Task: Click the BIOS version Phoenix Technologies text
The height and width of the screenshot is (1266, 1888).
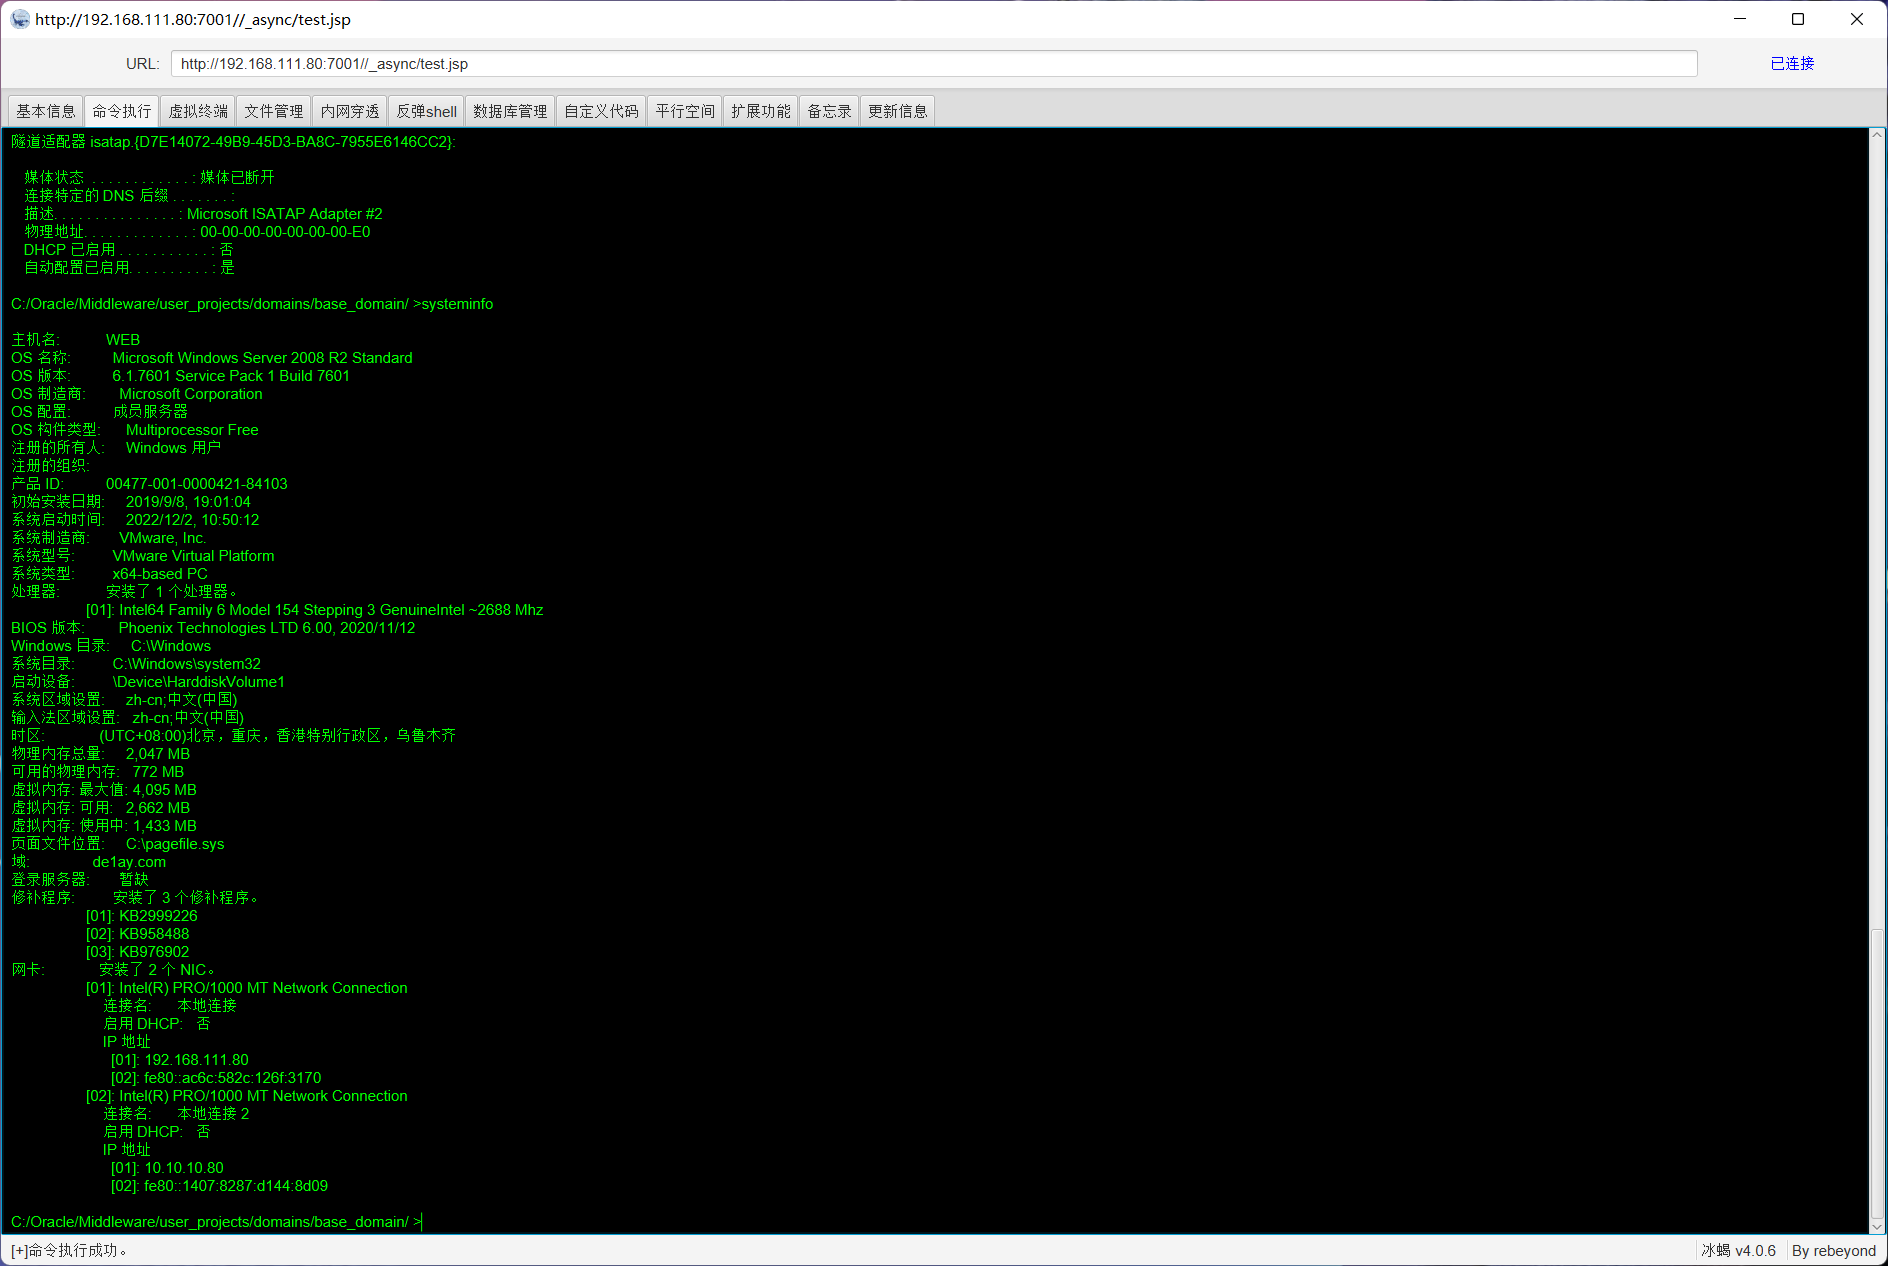Action: point(266,628)
